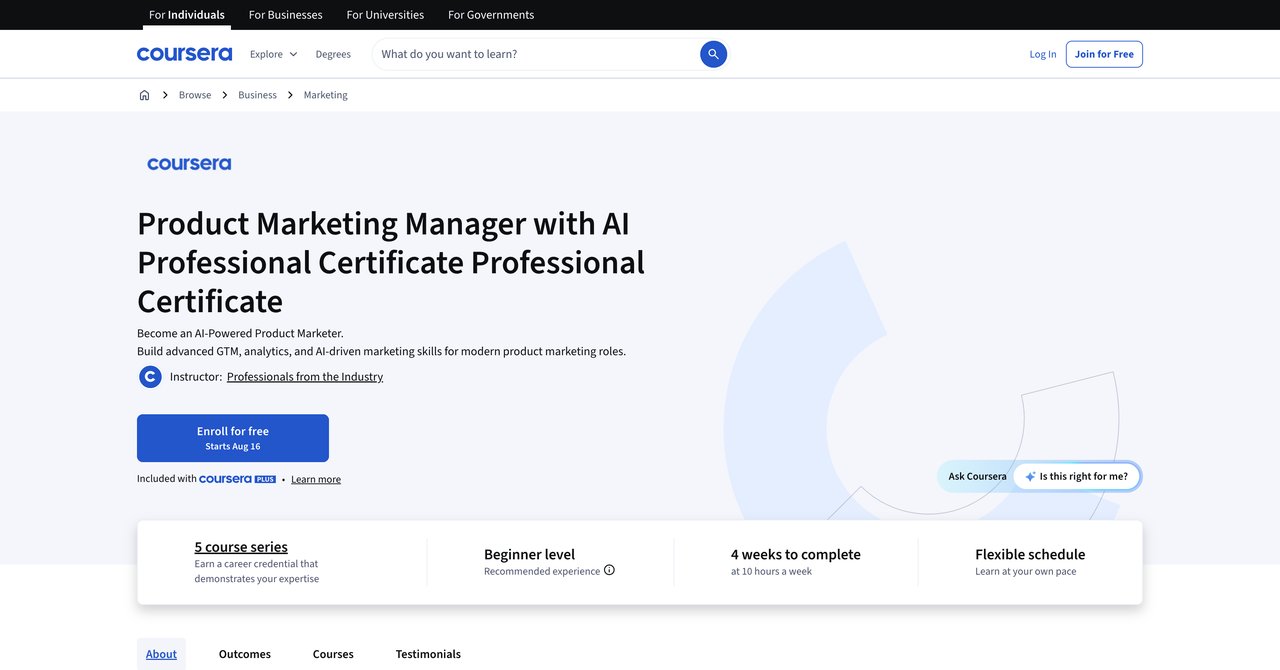This screenshot has height=670, width=1280.
Task: Click the Browse breadcrumb link
Action: (x=195, y=95)
